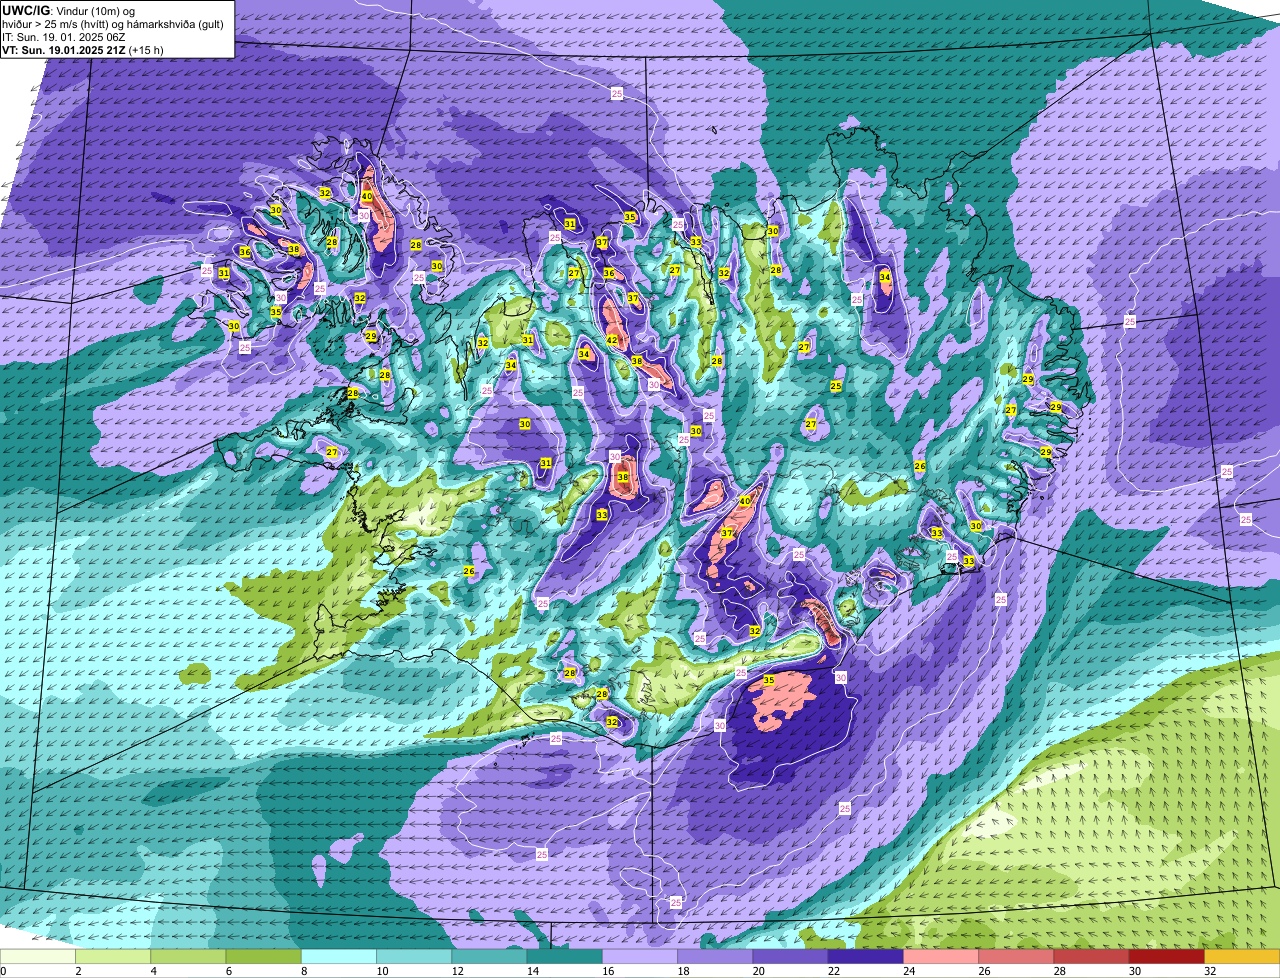This screenshot has height=978, width=1280.
Task: Pick the 14–16 m/s dark teal legend swatch
Action: [564, 957]
